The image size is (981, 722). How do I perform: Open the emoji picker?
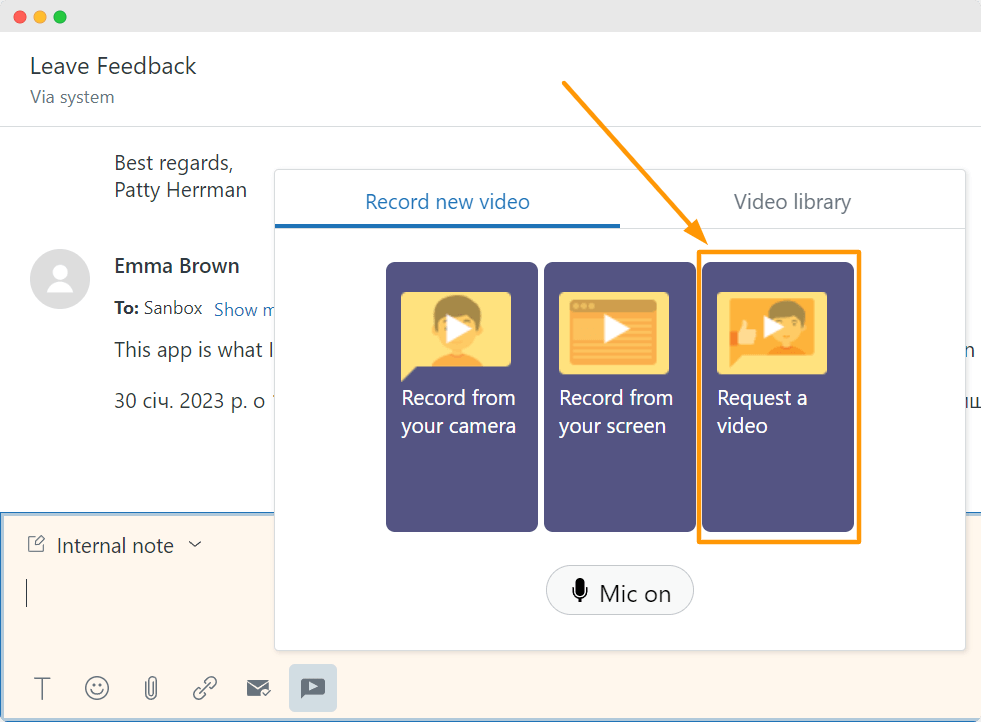pos(97,688)
